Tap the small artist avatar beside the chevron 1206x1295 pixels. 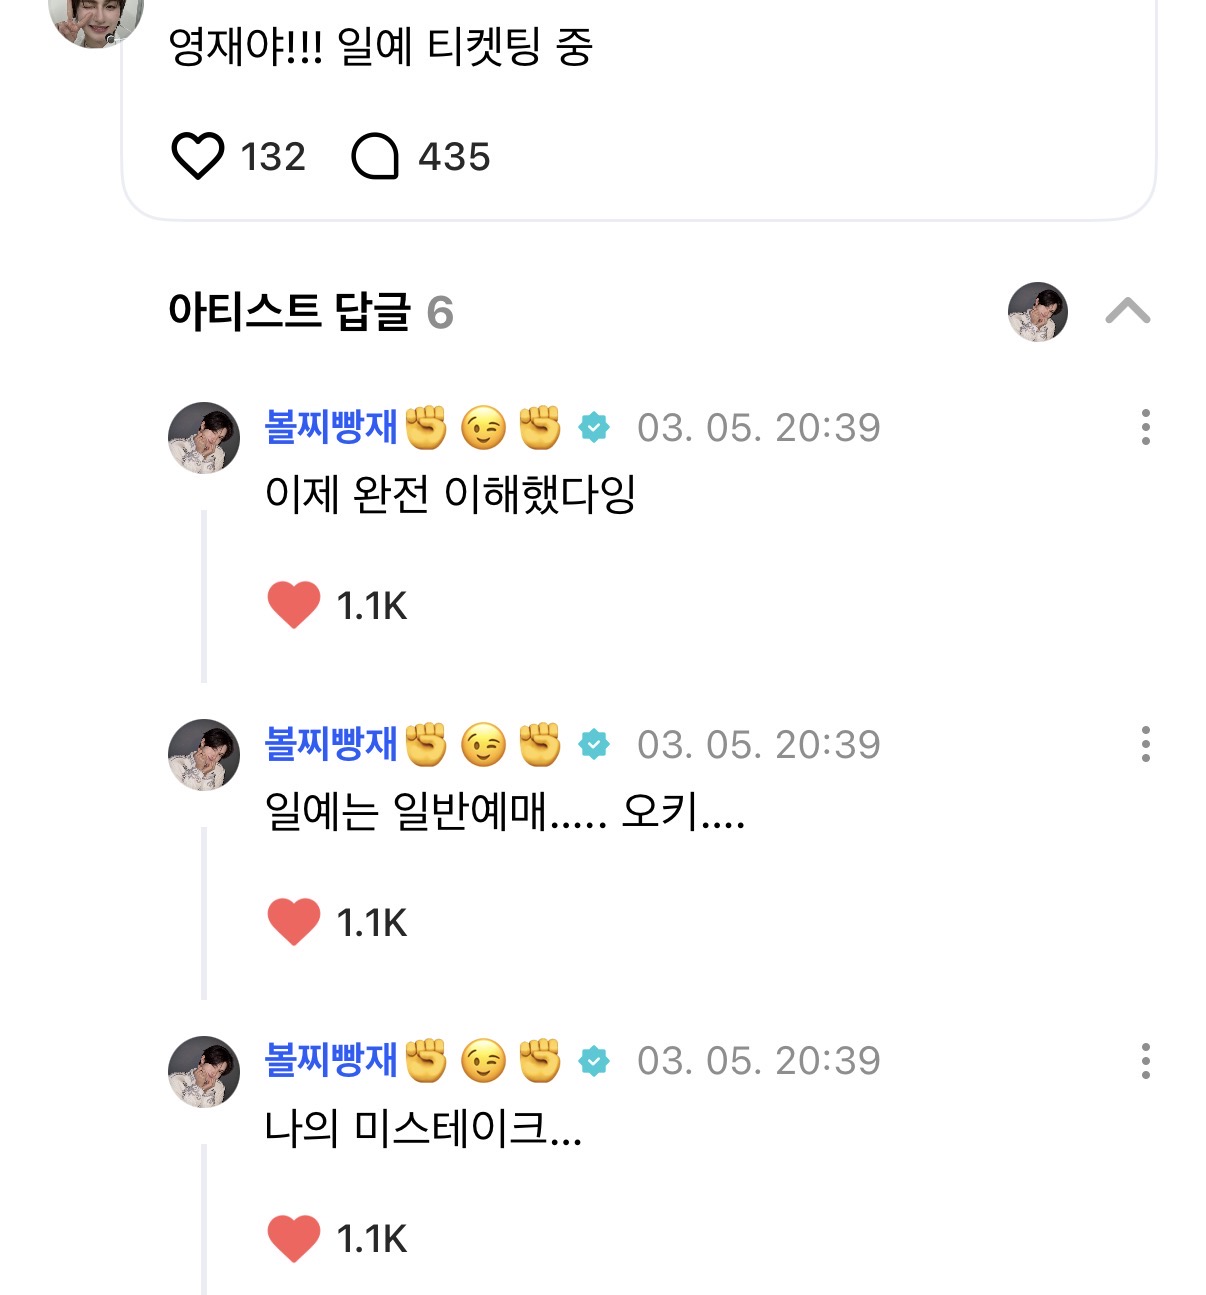1037,312
